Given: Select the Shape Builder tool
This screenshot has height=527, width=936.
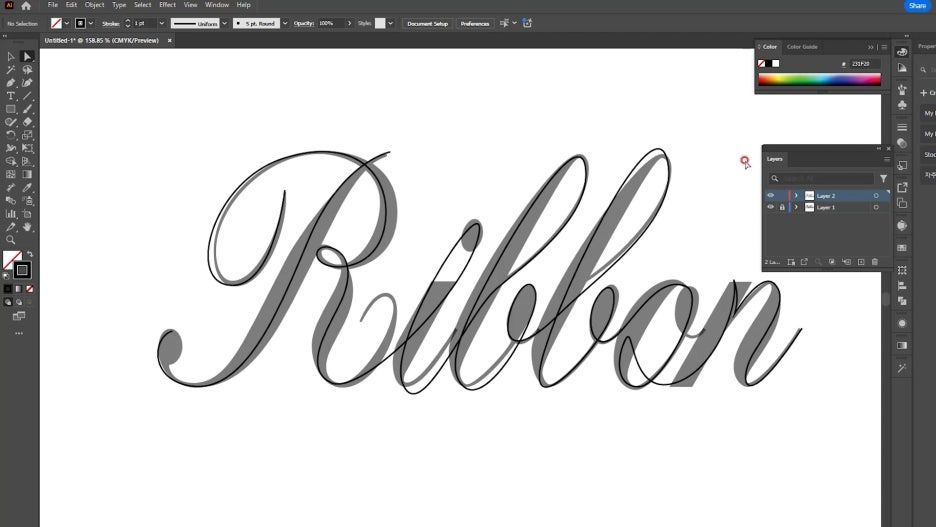Looking at the screenshot, I should [x=11, y=162].
